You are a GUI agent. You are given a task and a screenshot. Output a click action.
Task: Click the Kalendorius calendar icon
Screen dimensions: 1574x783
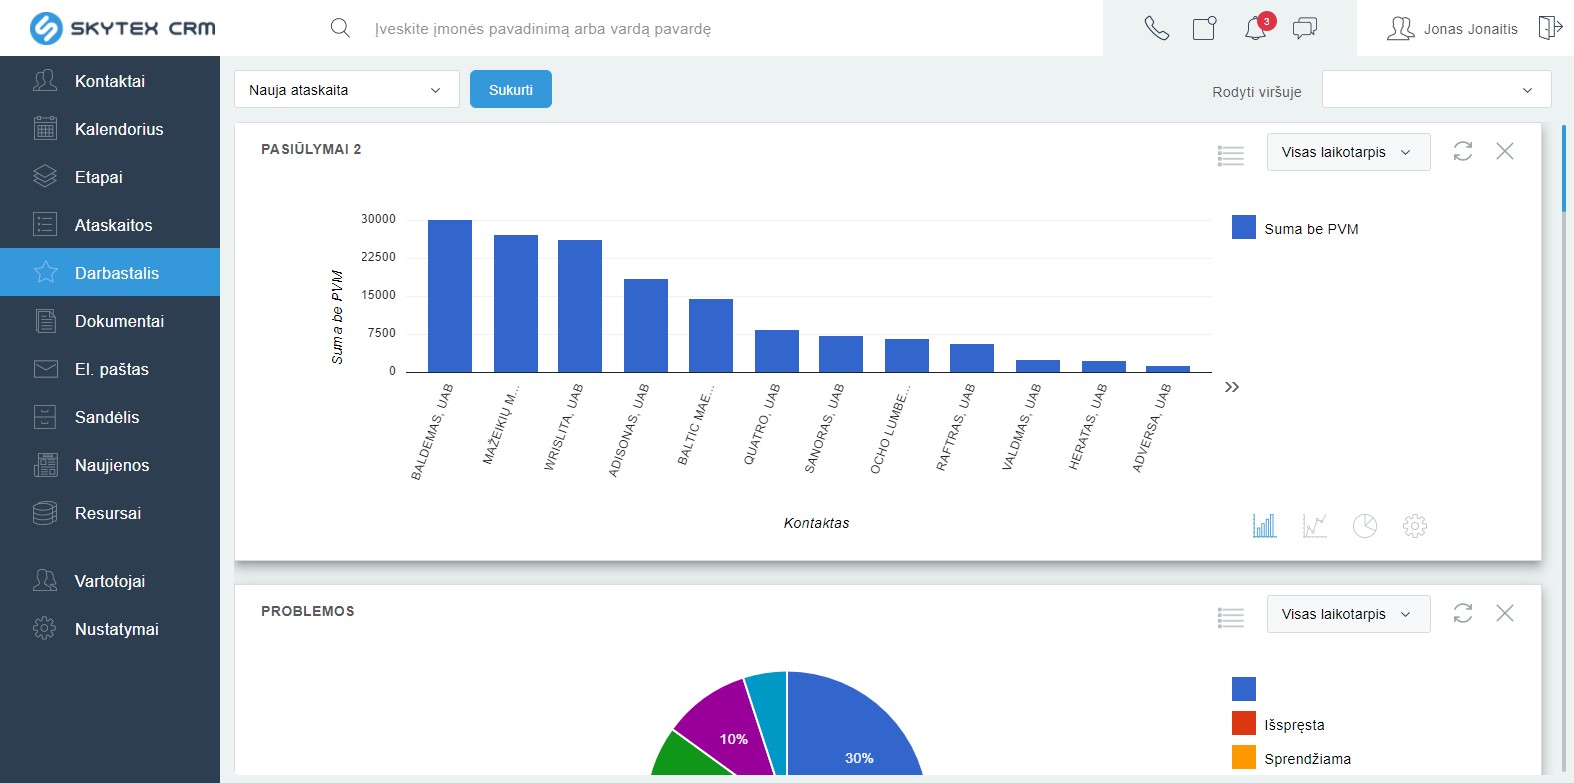[45, 128]
